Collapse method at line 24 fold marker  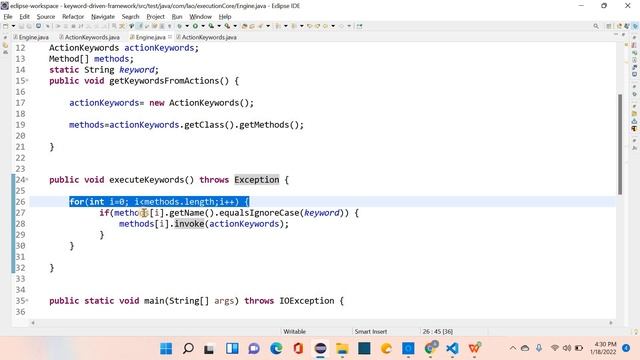tap(27, 180)
